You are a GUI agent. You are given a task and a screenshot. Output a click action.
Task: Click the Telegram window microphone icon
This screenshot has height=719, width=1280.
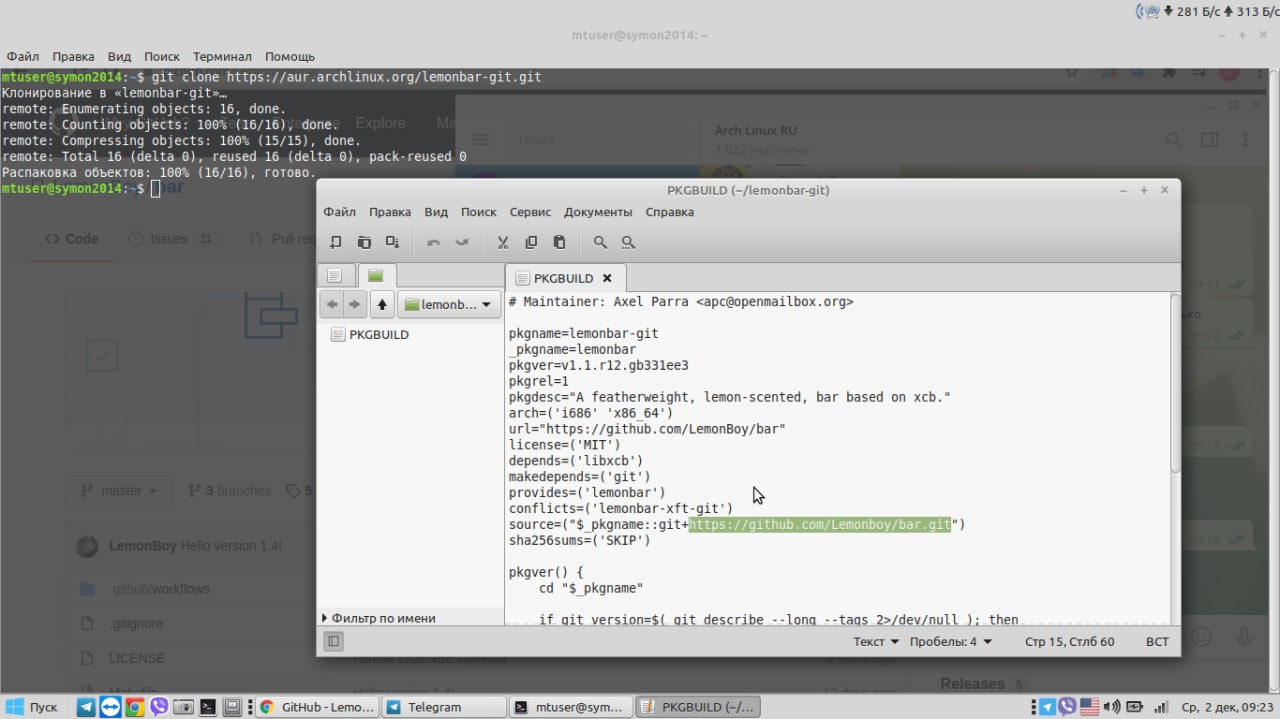(1244, 637)
